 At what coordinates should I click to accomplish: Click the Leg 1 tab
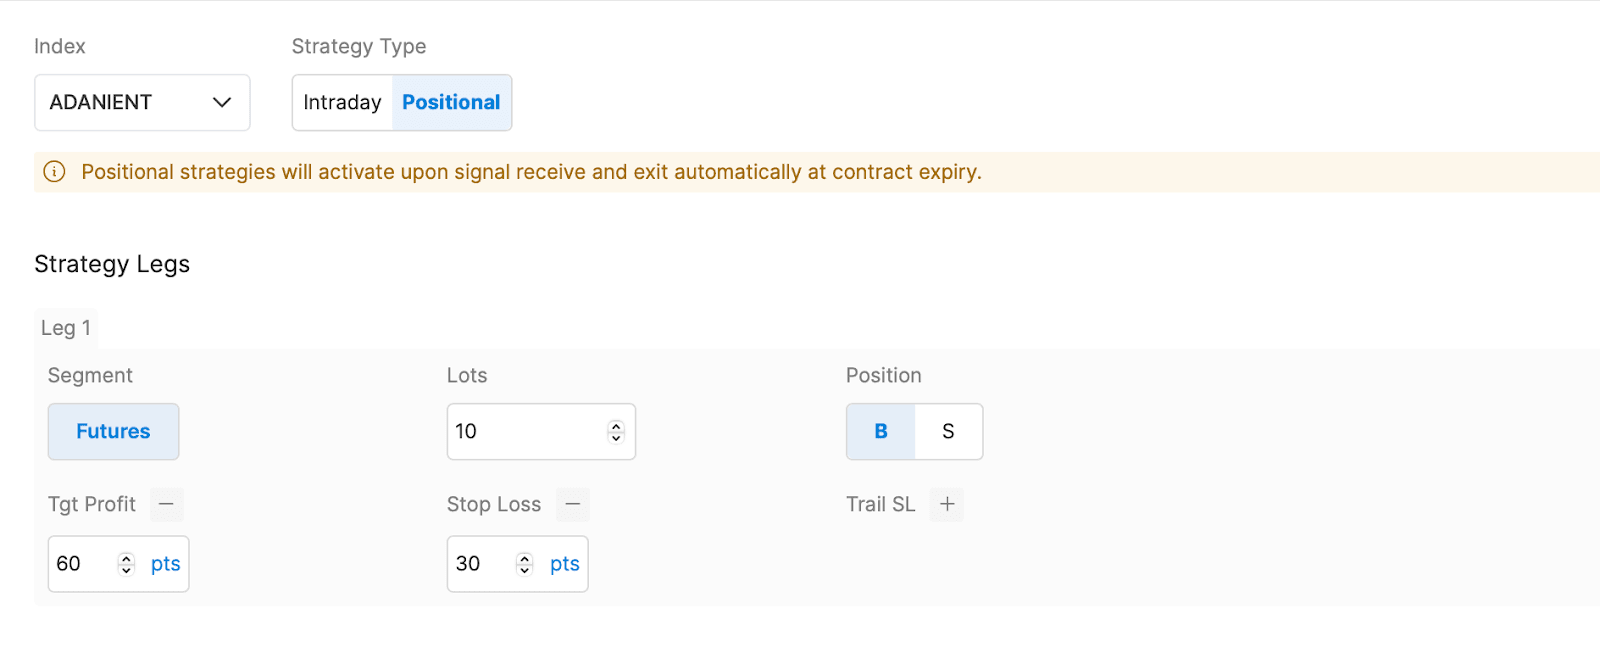tap(66, 328)
